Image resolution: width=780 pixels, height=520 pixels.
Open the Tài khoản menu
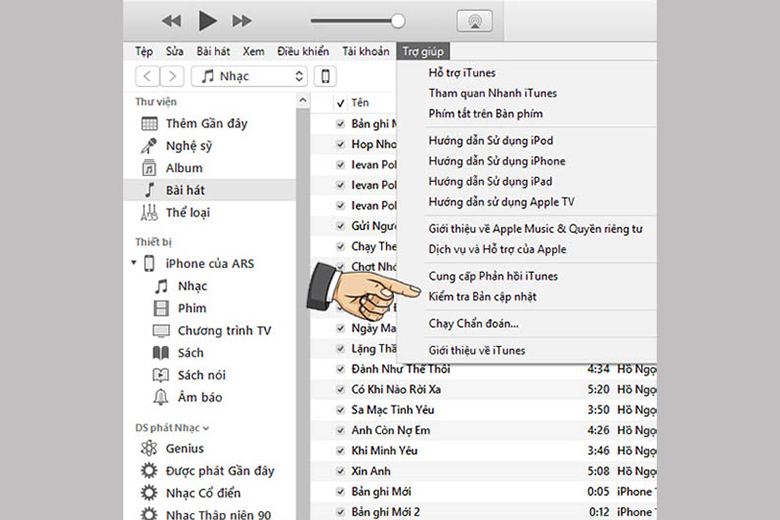click(x=366, y=51)
